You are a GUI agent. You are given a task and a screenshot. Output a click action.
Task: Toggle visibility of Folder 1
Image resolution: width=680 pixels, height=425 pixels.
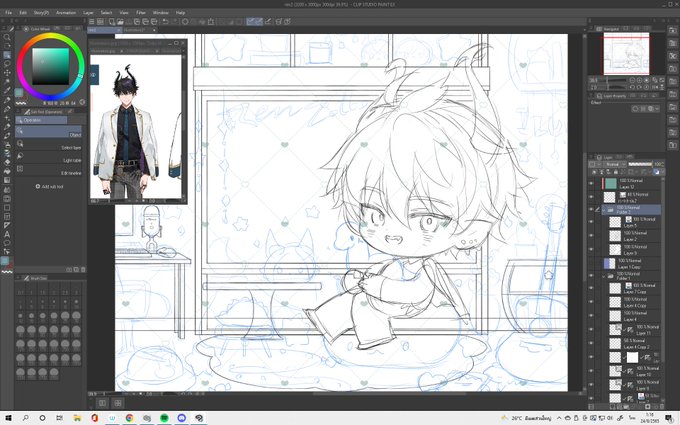click(x=591, y=276)
